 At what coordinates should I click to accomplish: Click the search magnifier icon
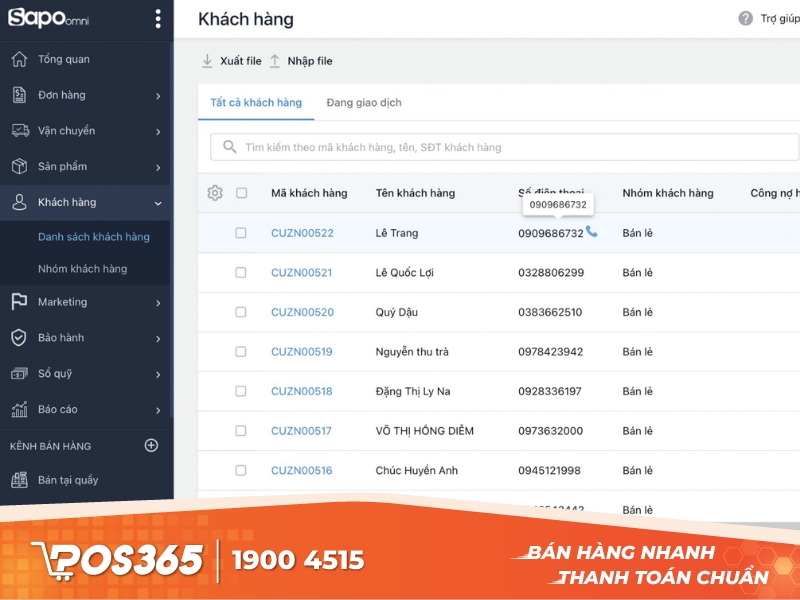[x=230, y=147]
